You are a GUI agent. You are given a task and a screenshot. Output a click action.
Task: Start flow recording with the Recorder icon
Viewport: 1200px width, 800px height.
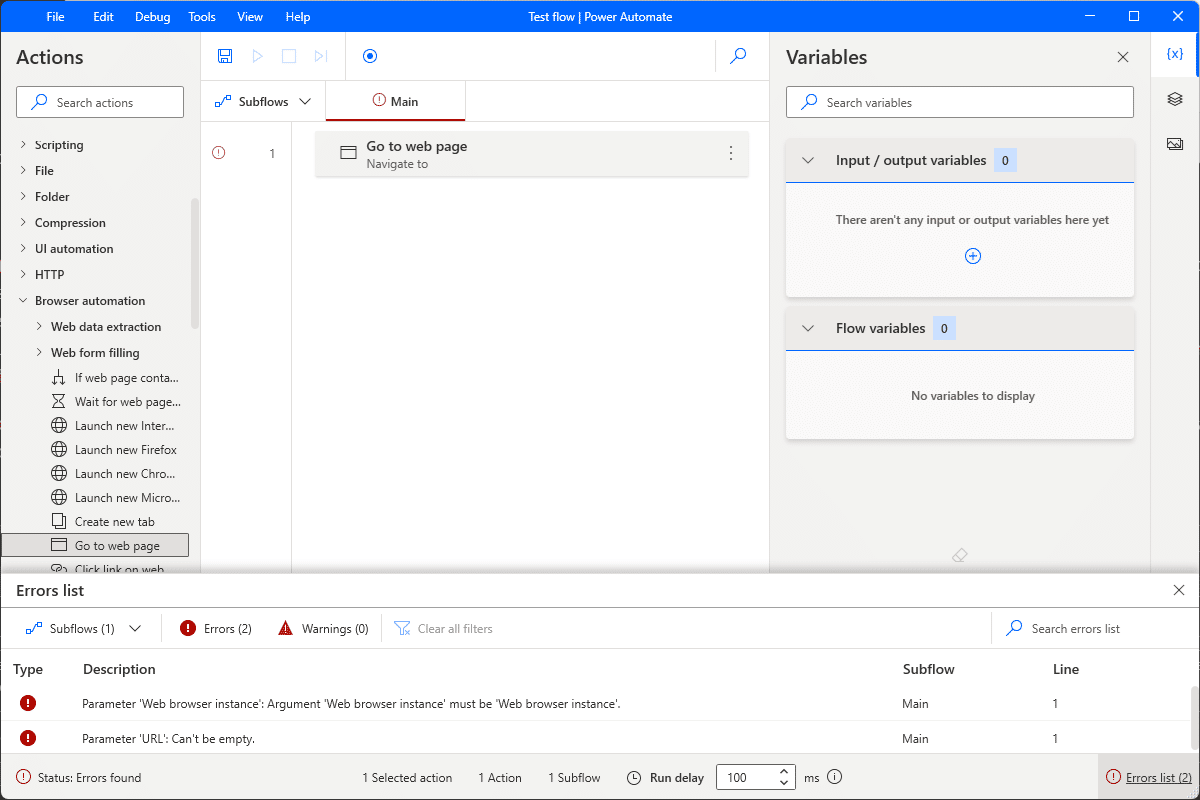370,56
